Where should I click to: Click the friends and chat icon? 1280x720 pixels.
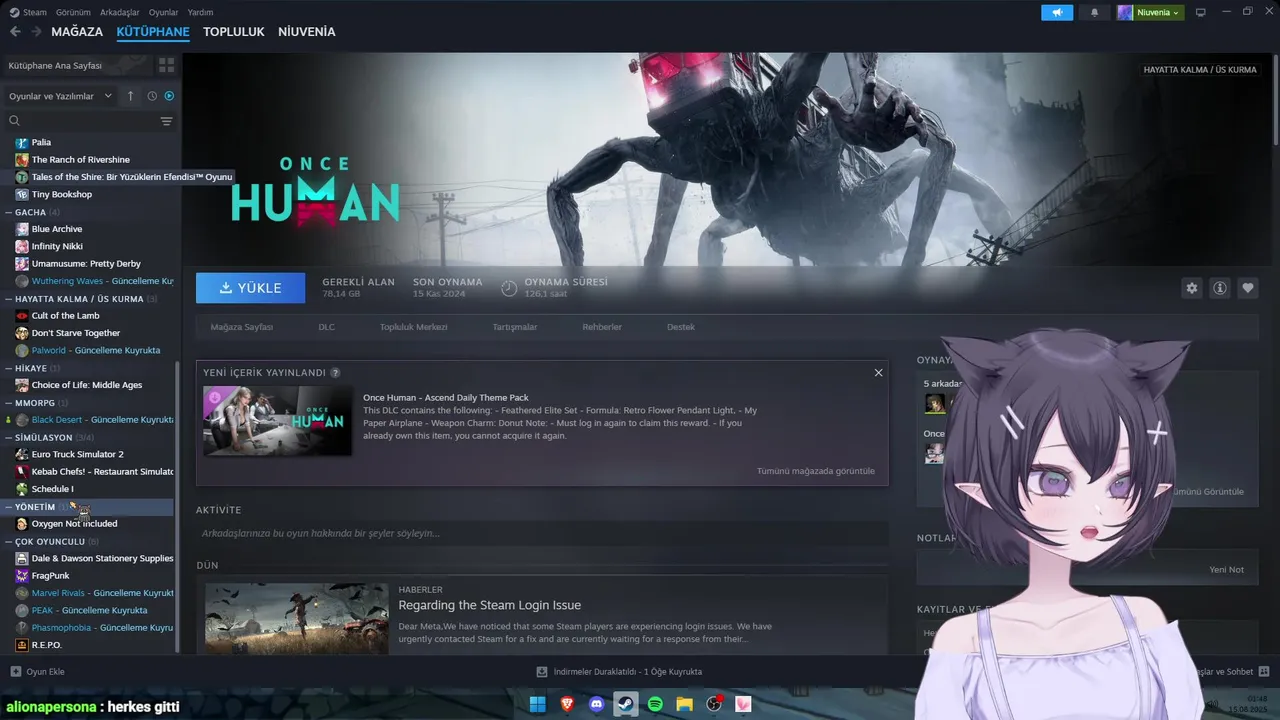(1264, 671)
